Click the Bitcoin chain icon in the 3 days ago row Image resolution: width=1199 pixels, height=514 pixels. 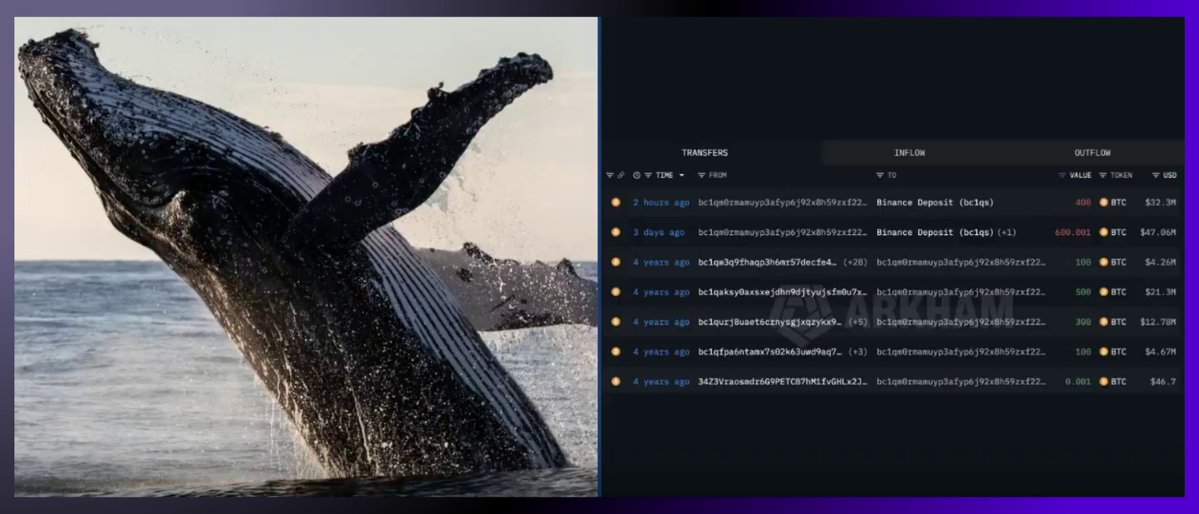click(616, 232)
